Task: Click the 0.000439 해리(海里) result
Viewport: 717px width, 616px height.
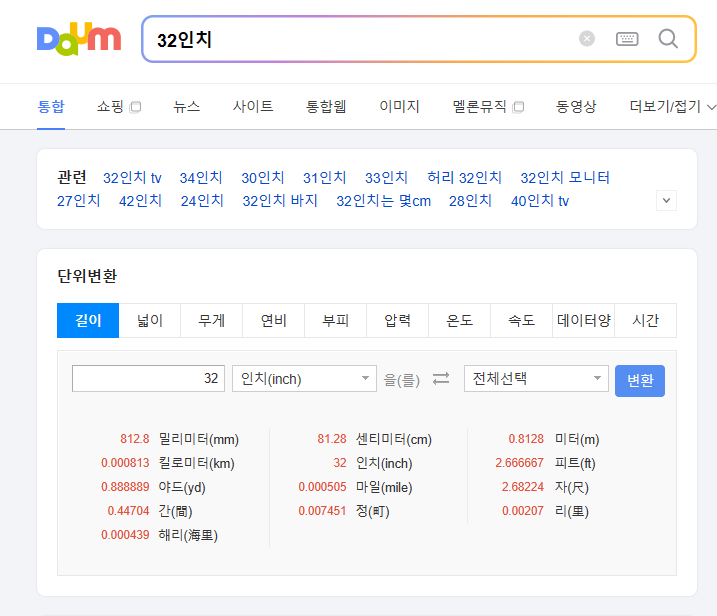Action: [x=160, y=535]
